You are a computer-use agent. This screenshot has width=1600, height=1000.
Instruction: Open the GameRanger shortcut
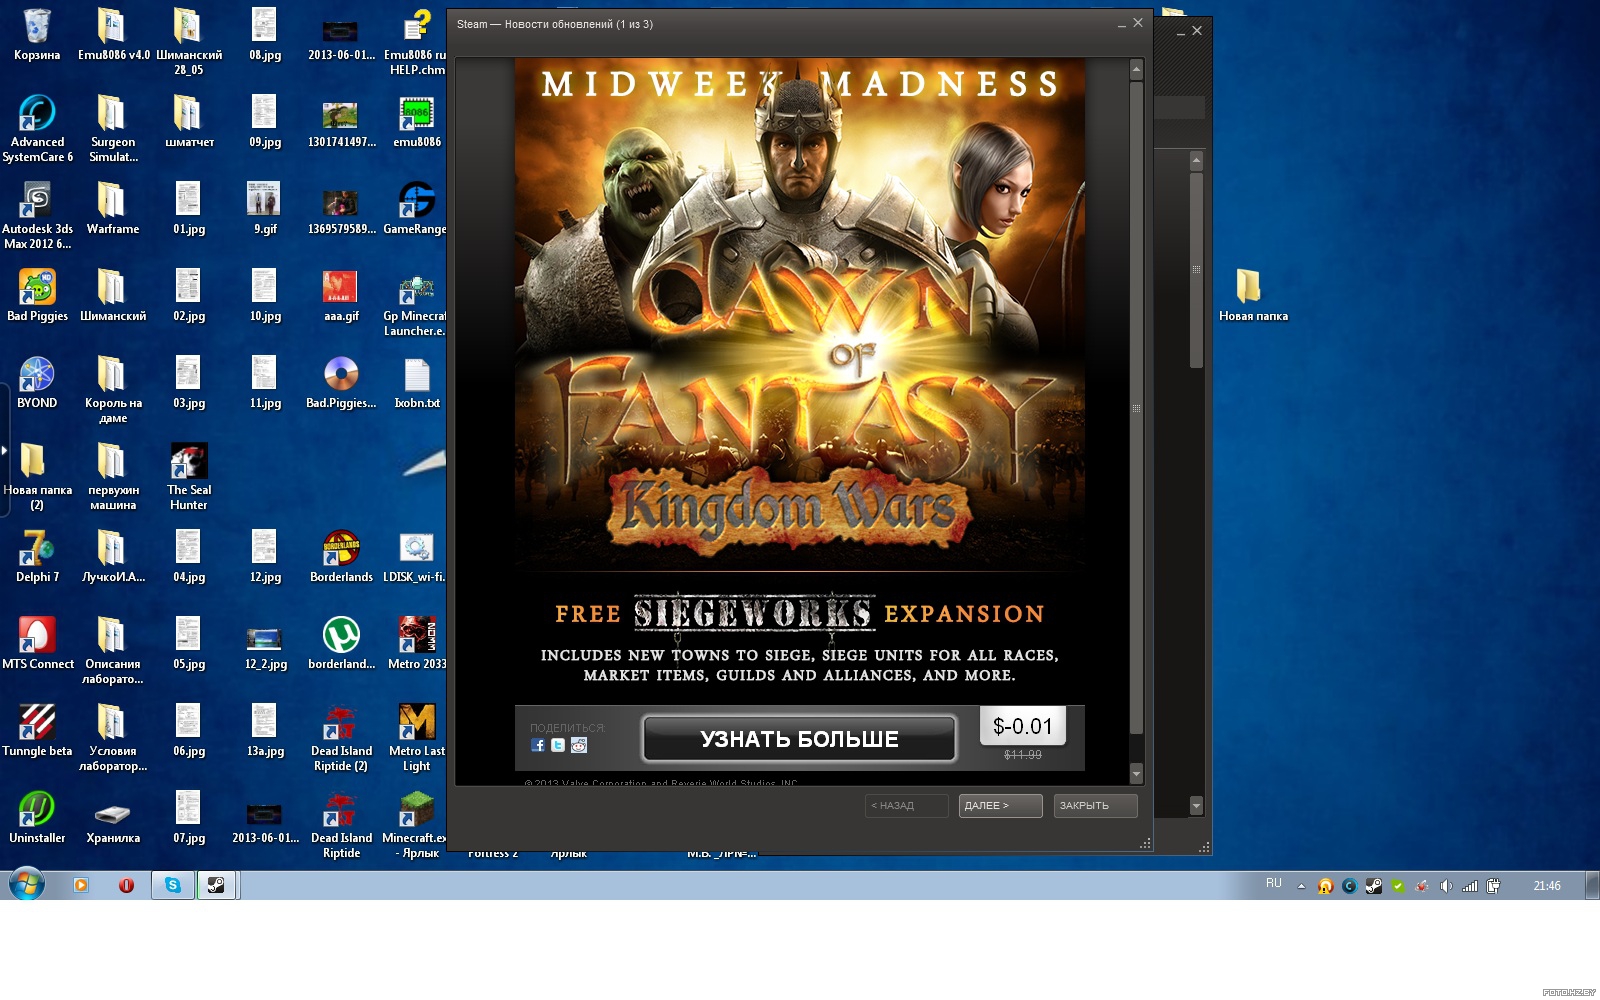point(416,209)
